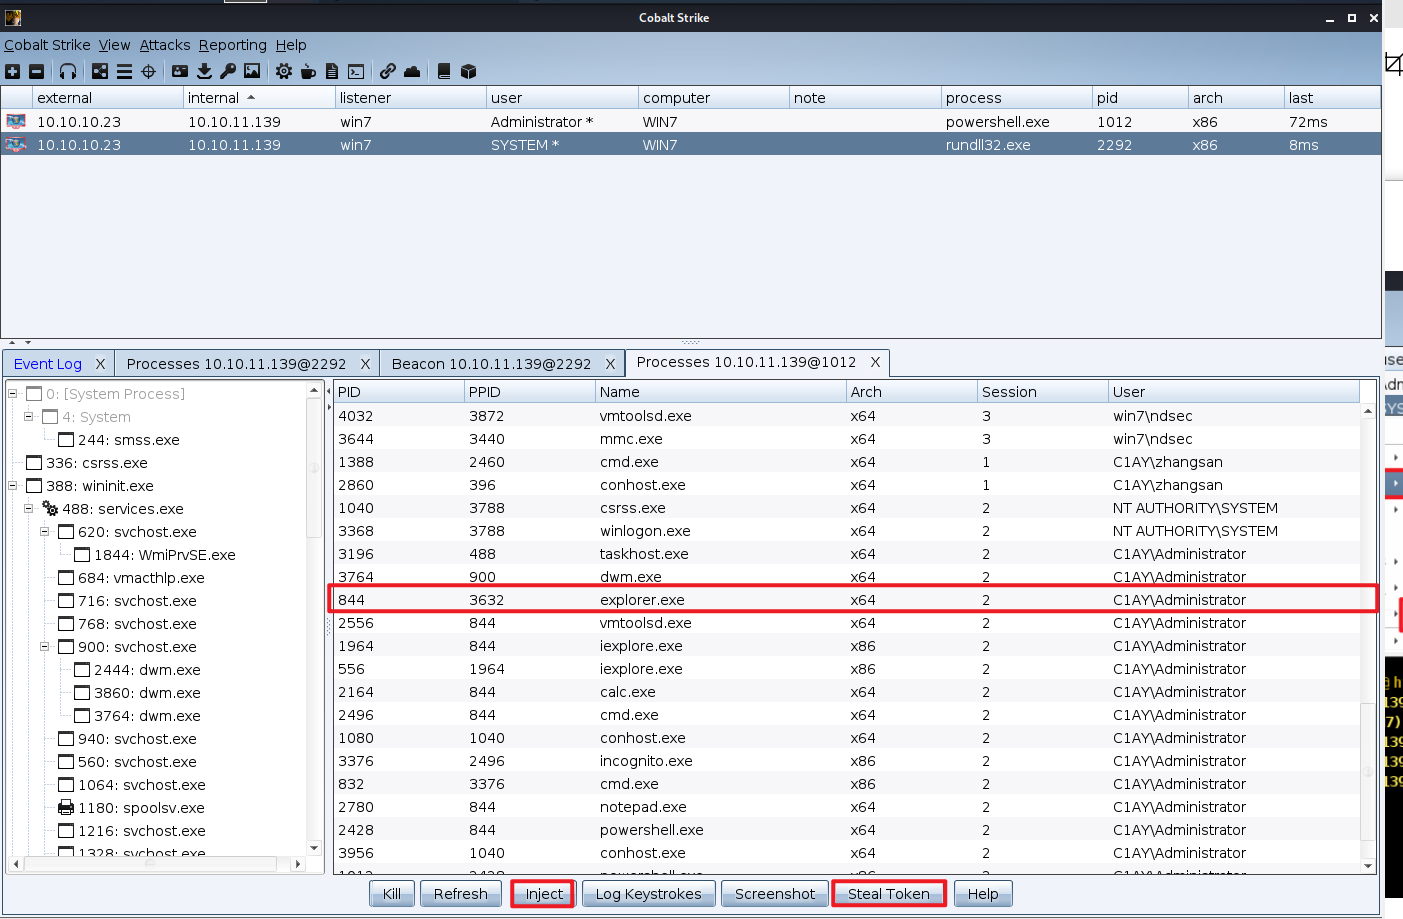Open the Reporting menu
This screenshot has width=1403, height=919.
pyautogui.click(x=232, y=45)
